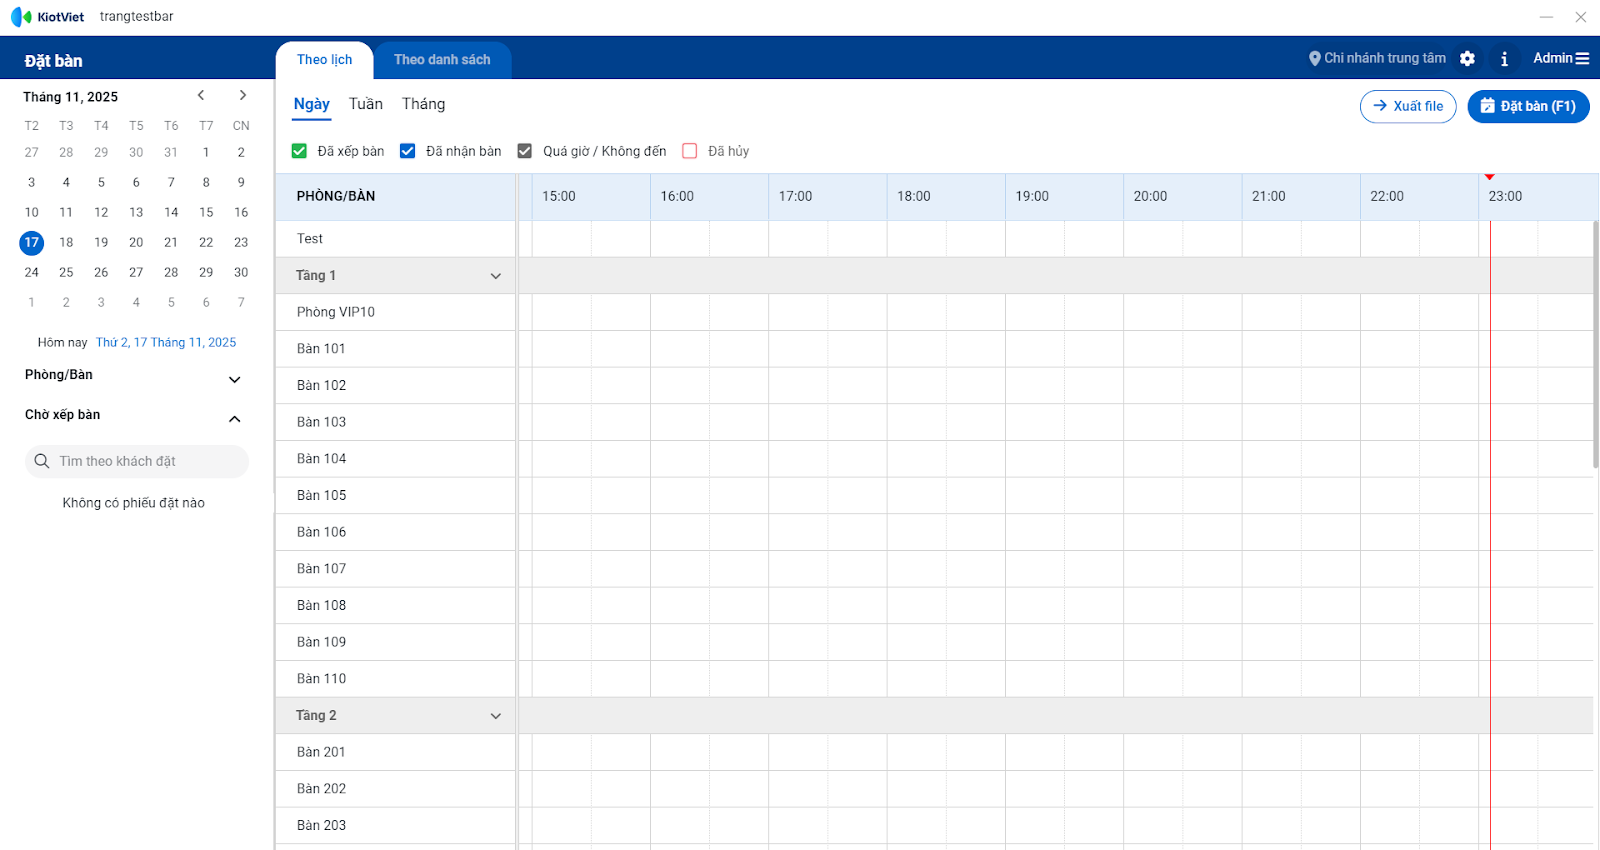Click the search magnifier icon
The height and width of the screenshot is (850, 1600).
42,461
